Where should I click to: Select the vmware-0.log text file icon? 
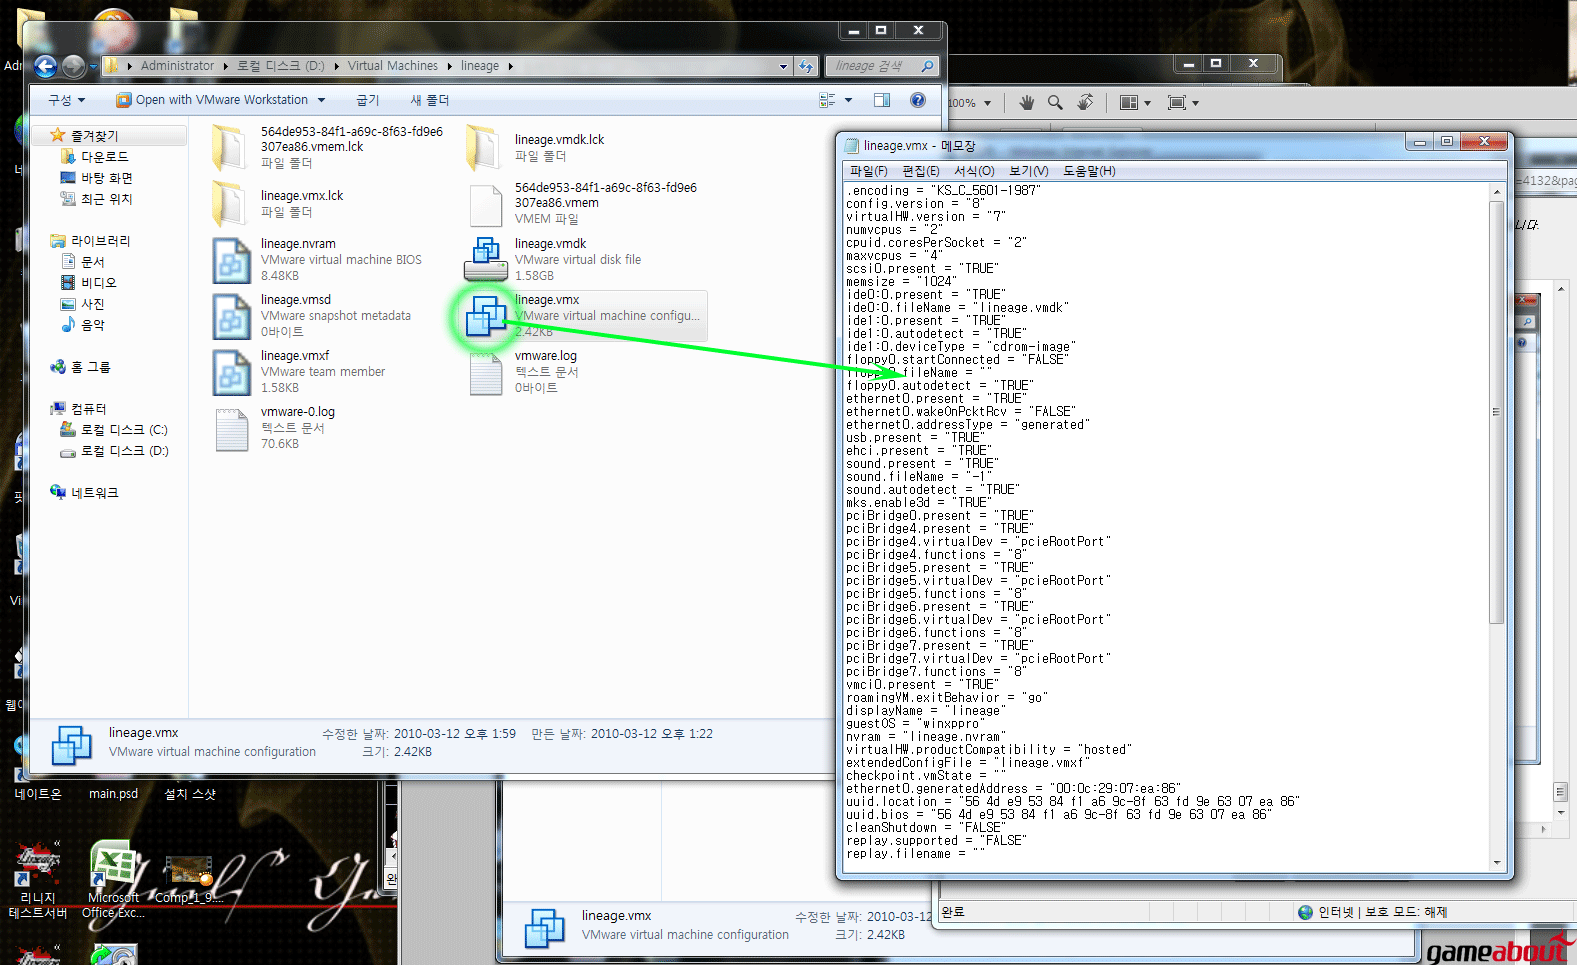232,429
